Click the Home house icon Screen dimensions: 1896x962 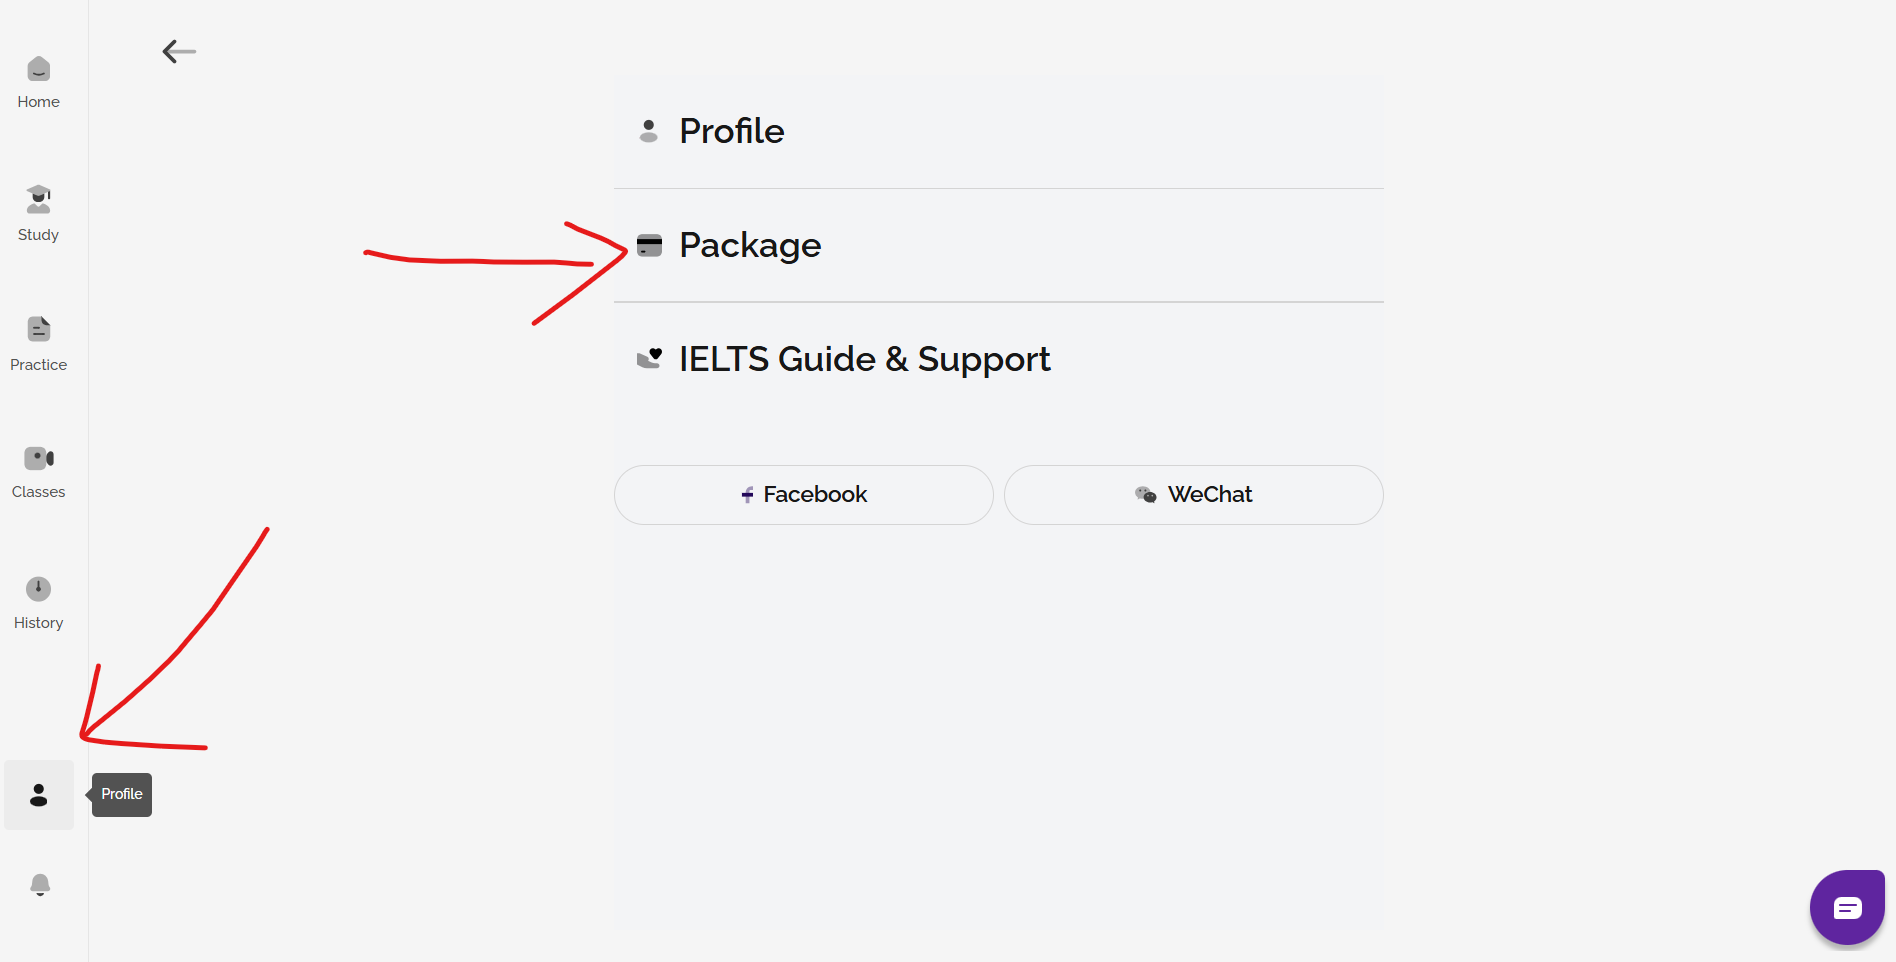pyautogui.click(x=38, y=69)
